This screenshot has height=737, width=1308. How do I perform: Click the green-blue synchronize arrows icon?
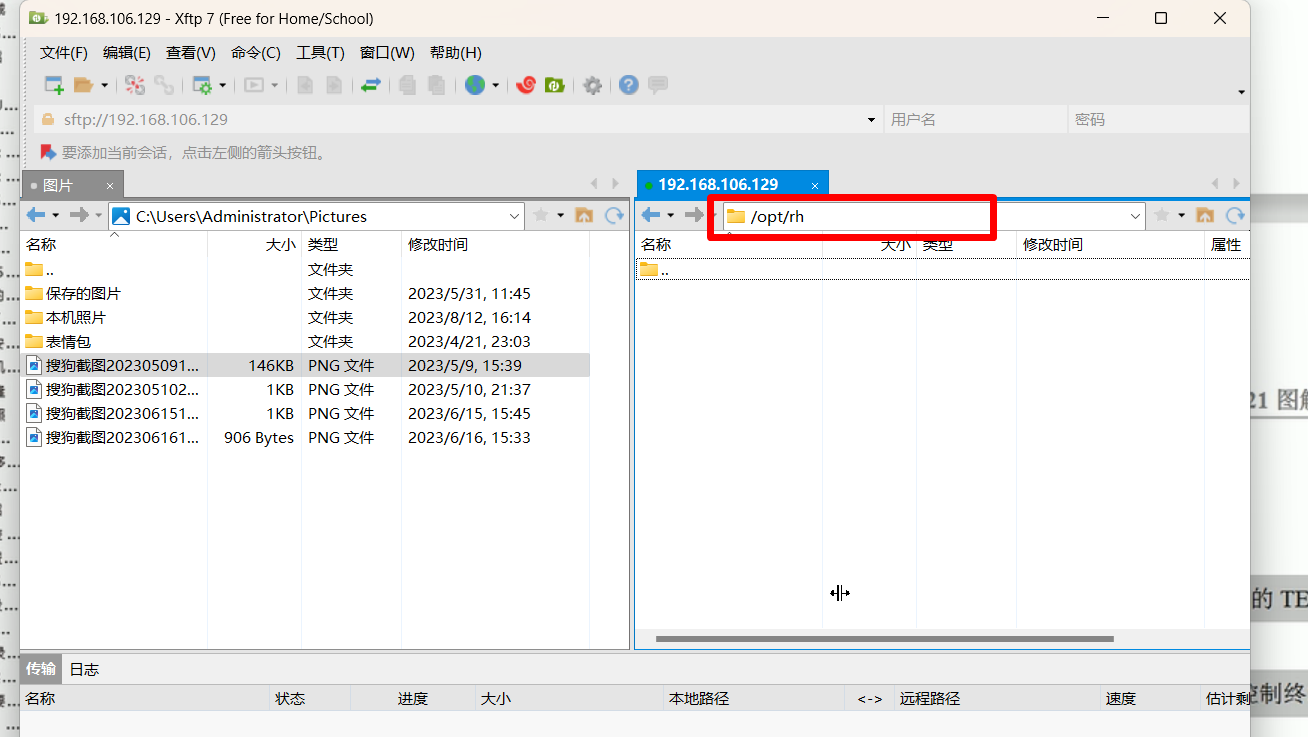point(371,86)
